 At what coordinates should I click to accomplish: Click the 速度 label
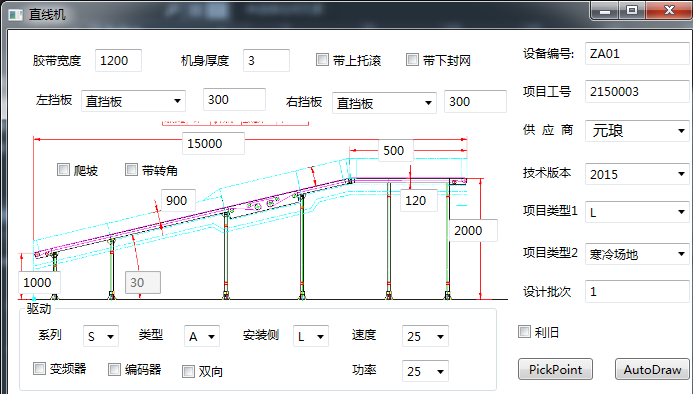click(364, 335)
